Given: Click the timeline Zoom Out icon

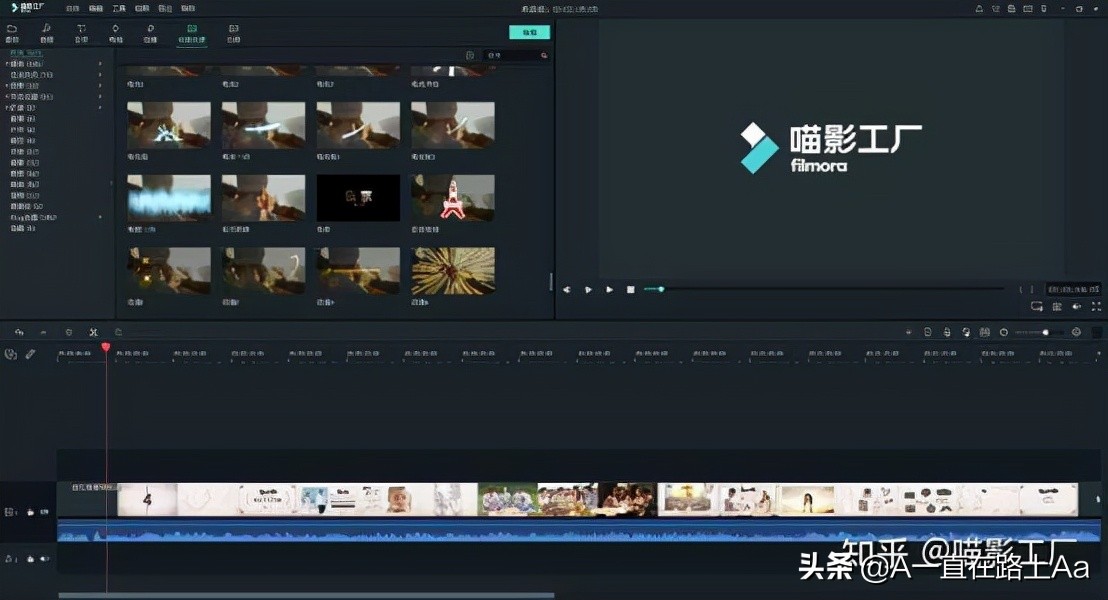Looking at the screenshot, I should (1003, 332).
